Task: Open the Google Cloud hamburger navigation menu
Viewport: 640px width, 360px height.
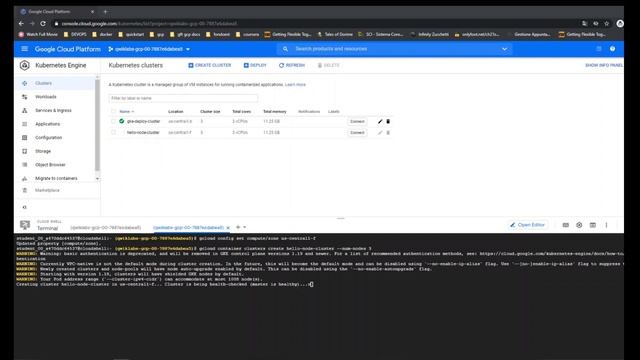Action: click(24, 49)
